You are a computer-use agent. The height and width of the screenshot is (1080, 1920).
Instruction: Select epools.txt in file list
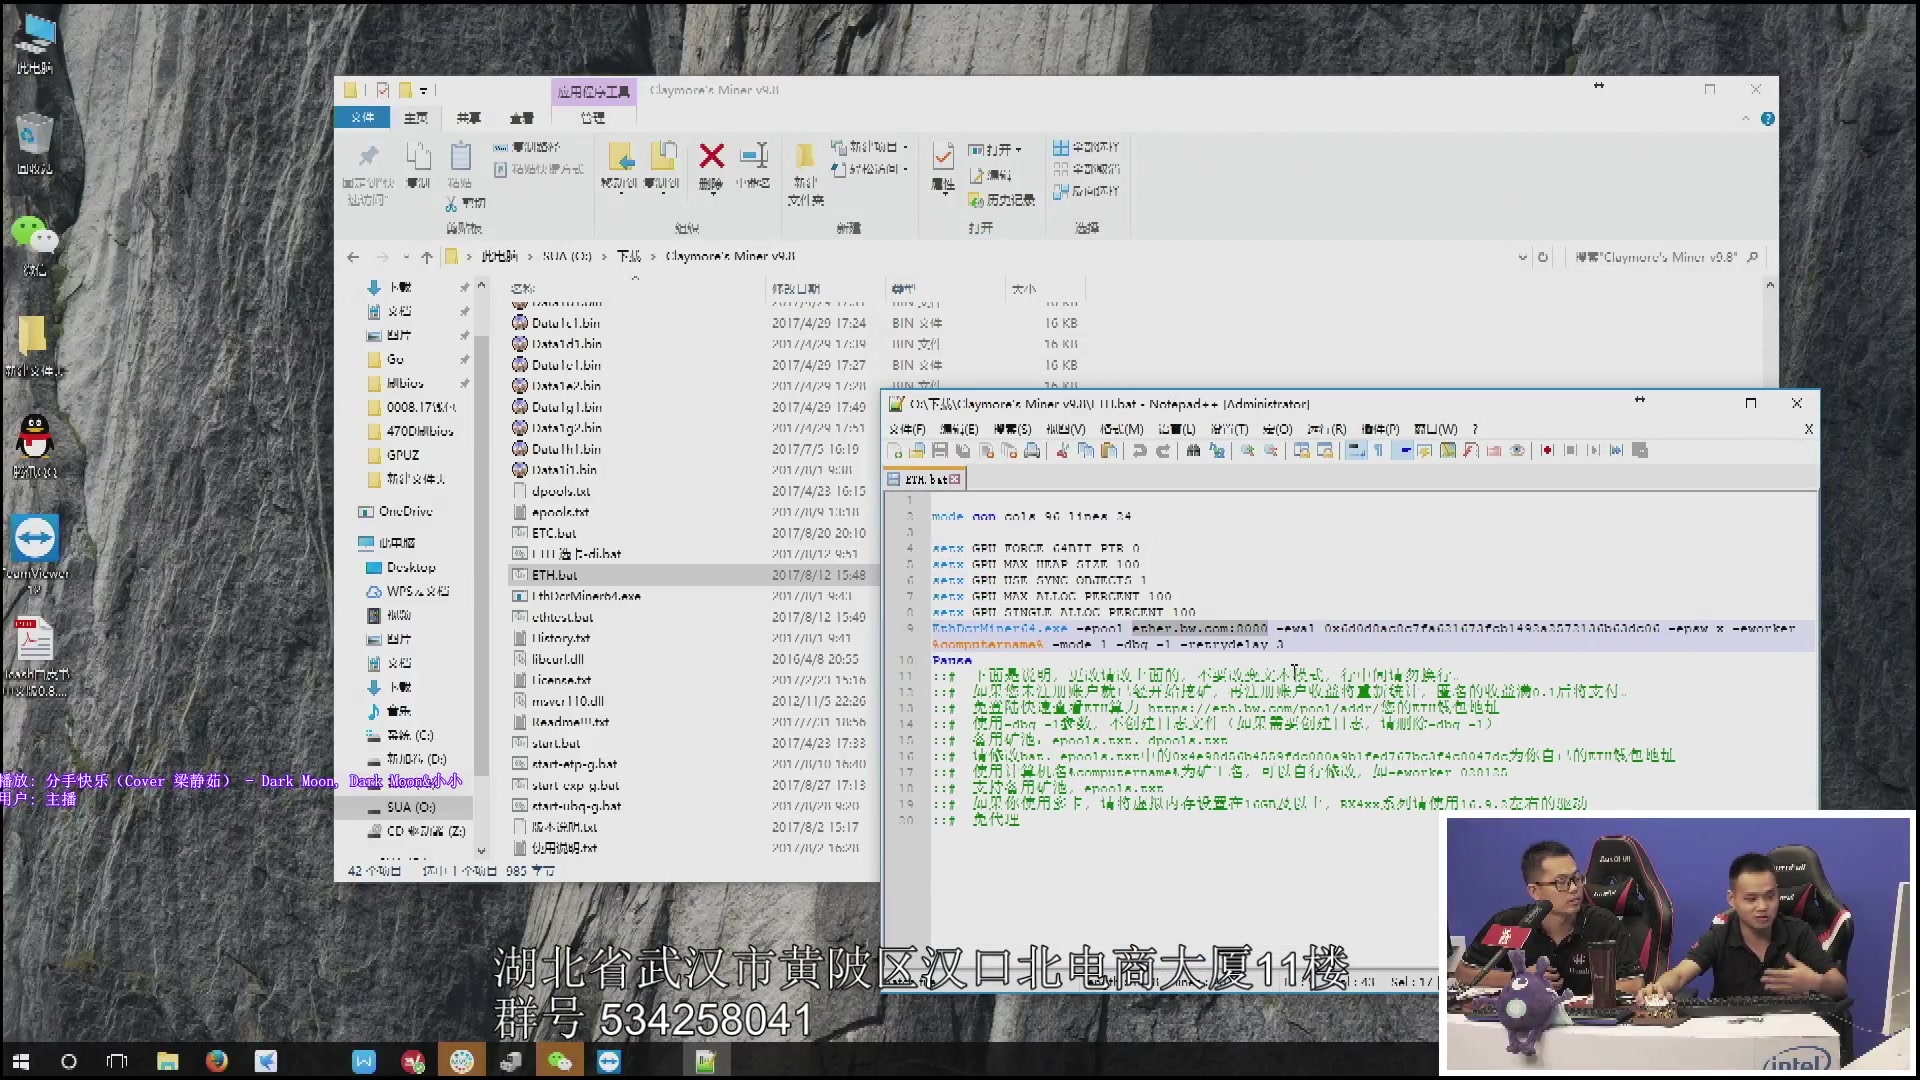tap(561, 512)
